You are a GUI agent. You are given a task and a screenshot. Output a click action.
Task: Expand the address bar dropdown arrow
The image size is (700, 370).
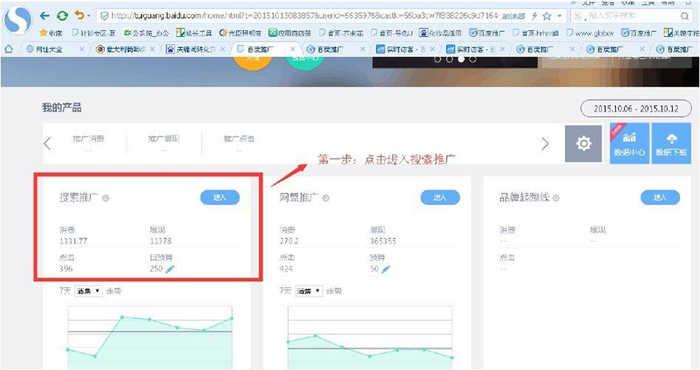pos(559,16)
